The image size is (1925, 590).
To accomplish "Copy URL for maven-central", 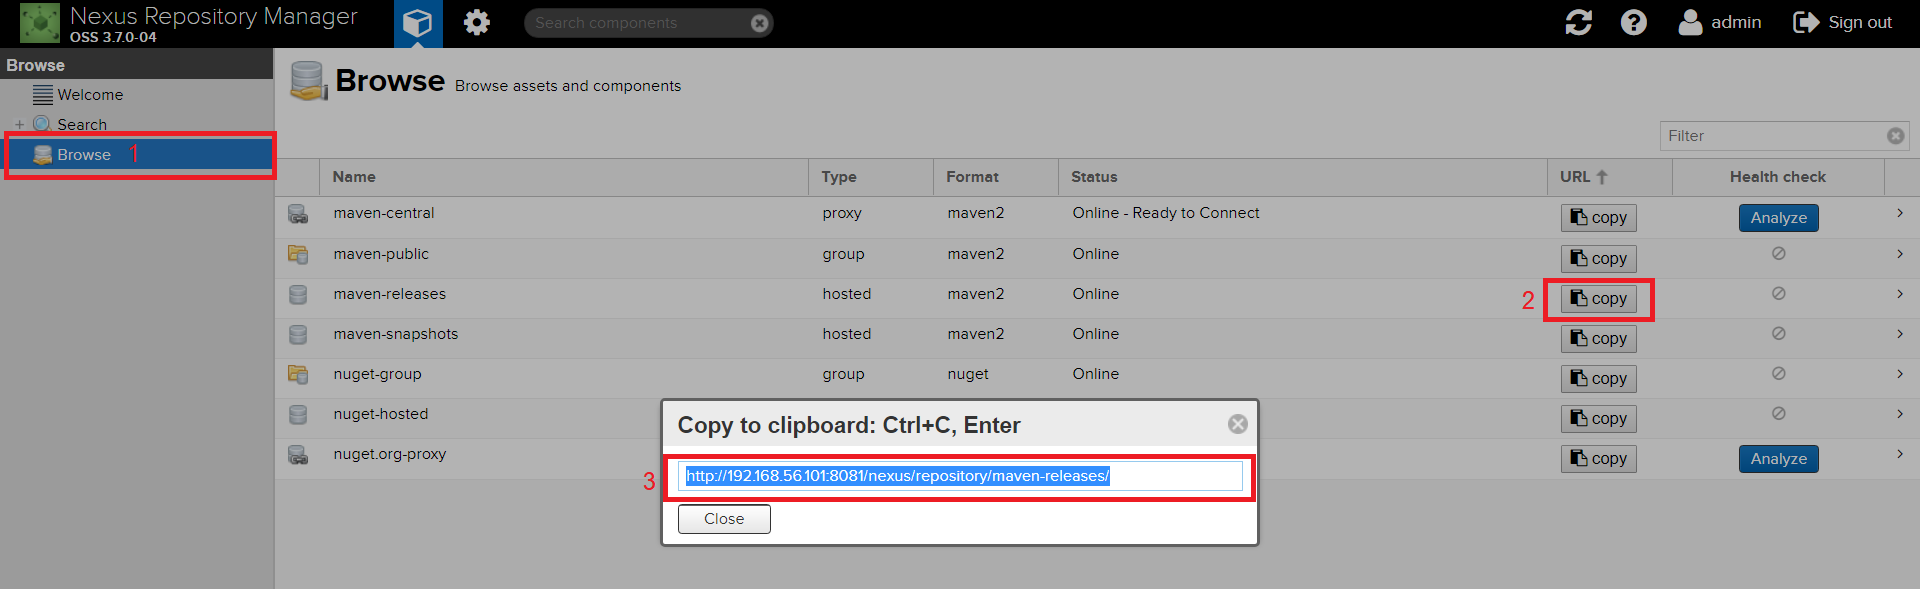I will click(1599, 218).
